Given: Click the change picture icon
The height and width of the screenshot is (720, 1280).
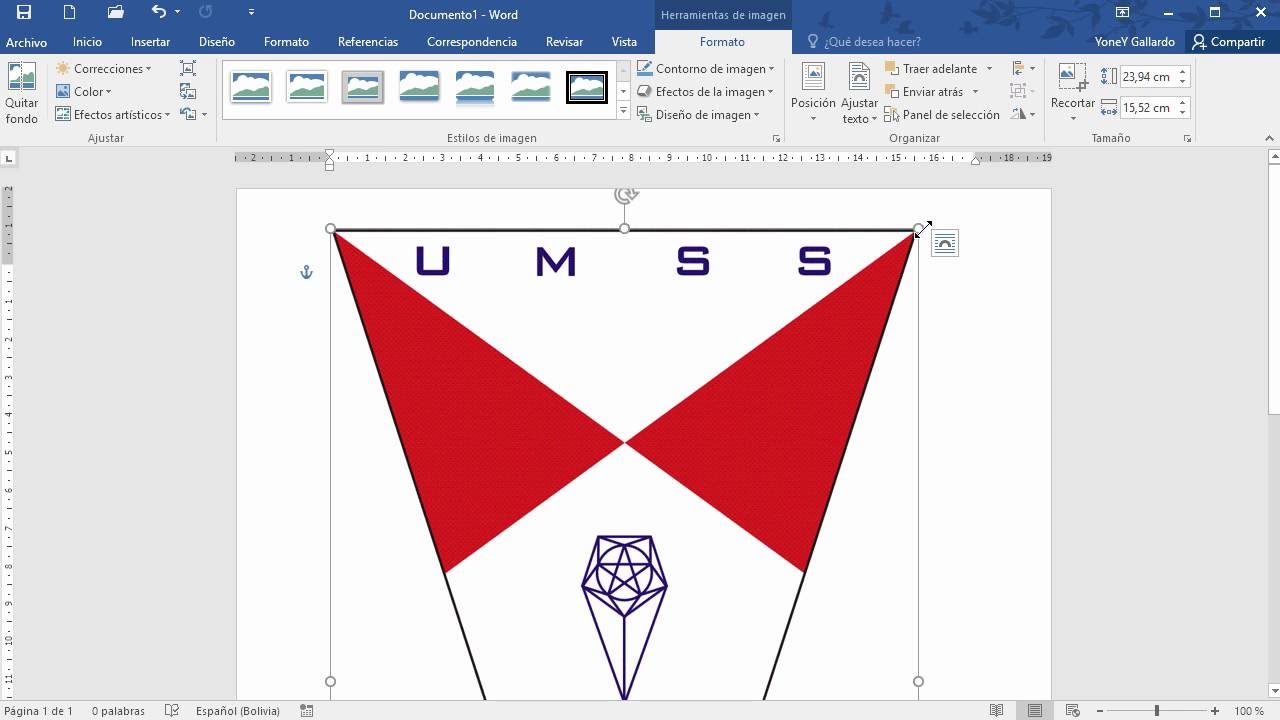Looking at the screenshot, I should pyautogui.click(x=188, y=91).
